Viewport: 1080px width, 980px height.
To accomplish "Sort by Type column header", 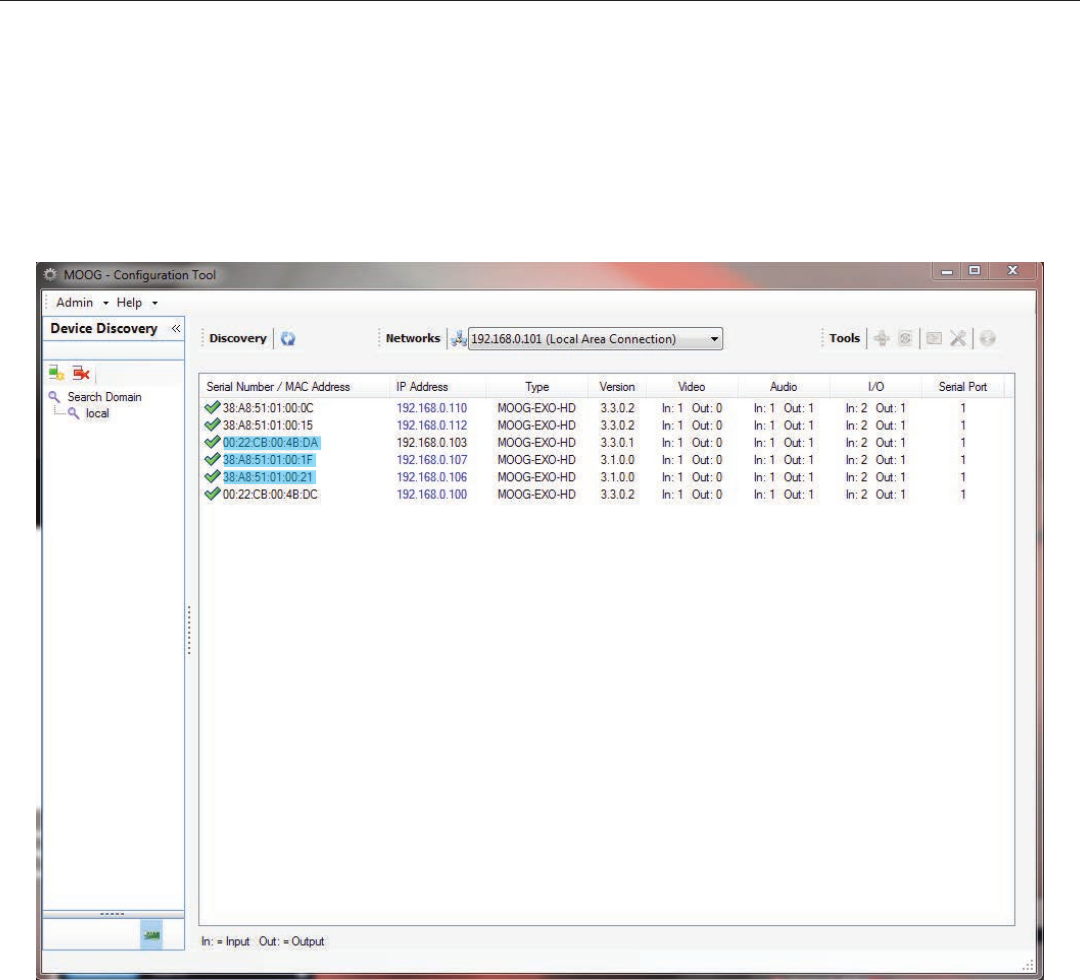I will click(x=537, y=387).
